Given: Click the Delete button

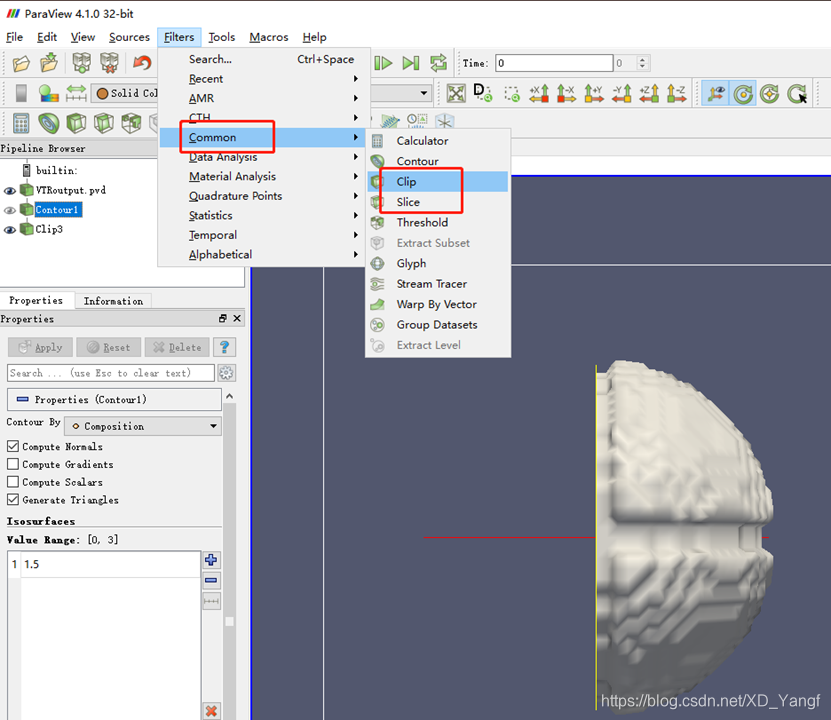Looking at the screenshot, I should pyautogui.click(x=177, y=347).
